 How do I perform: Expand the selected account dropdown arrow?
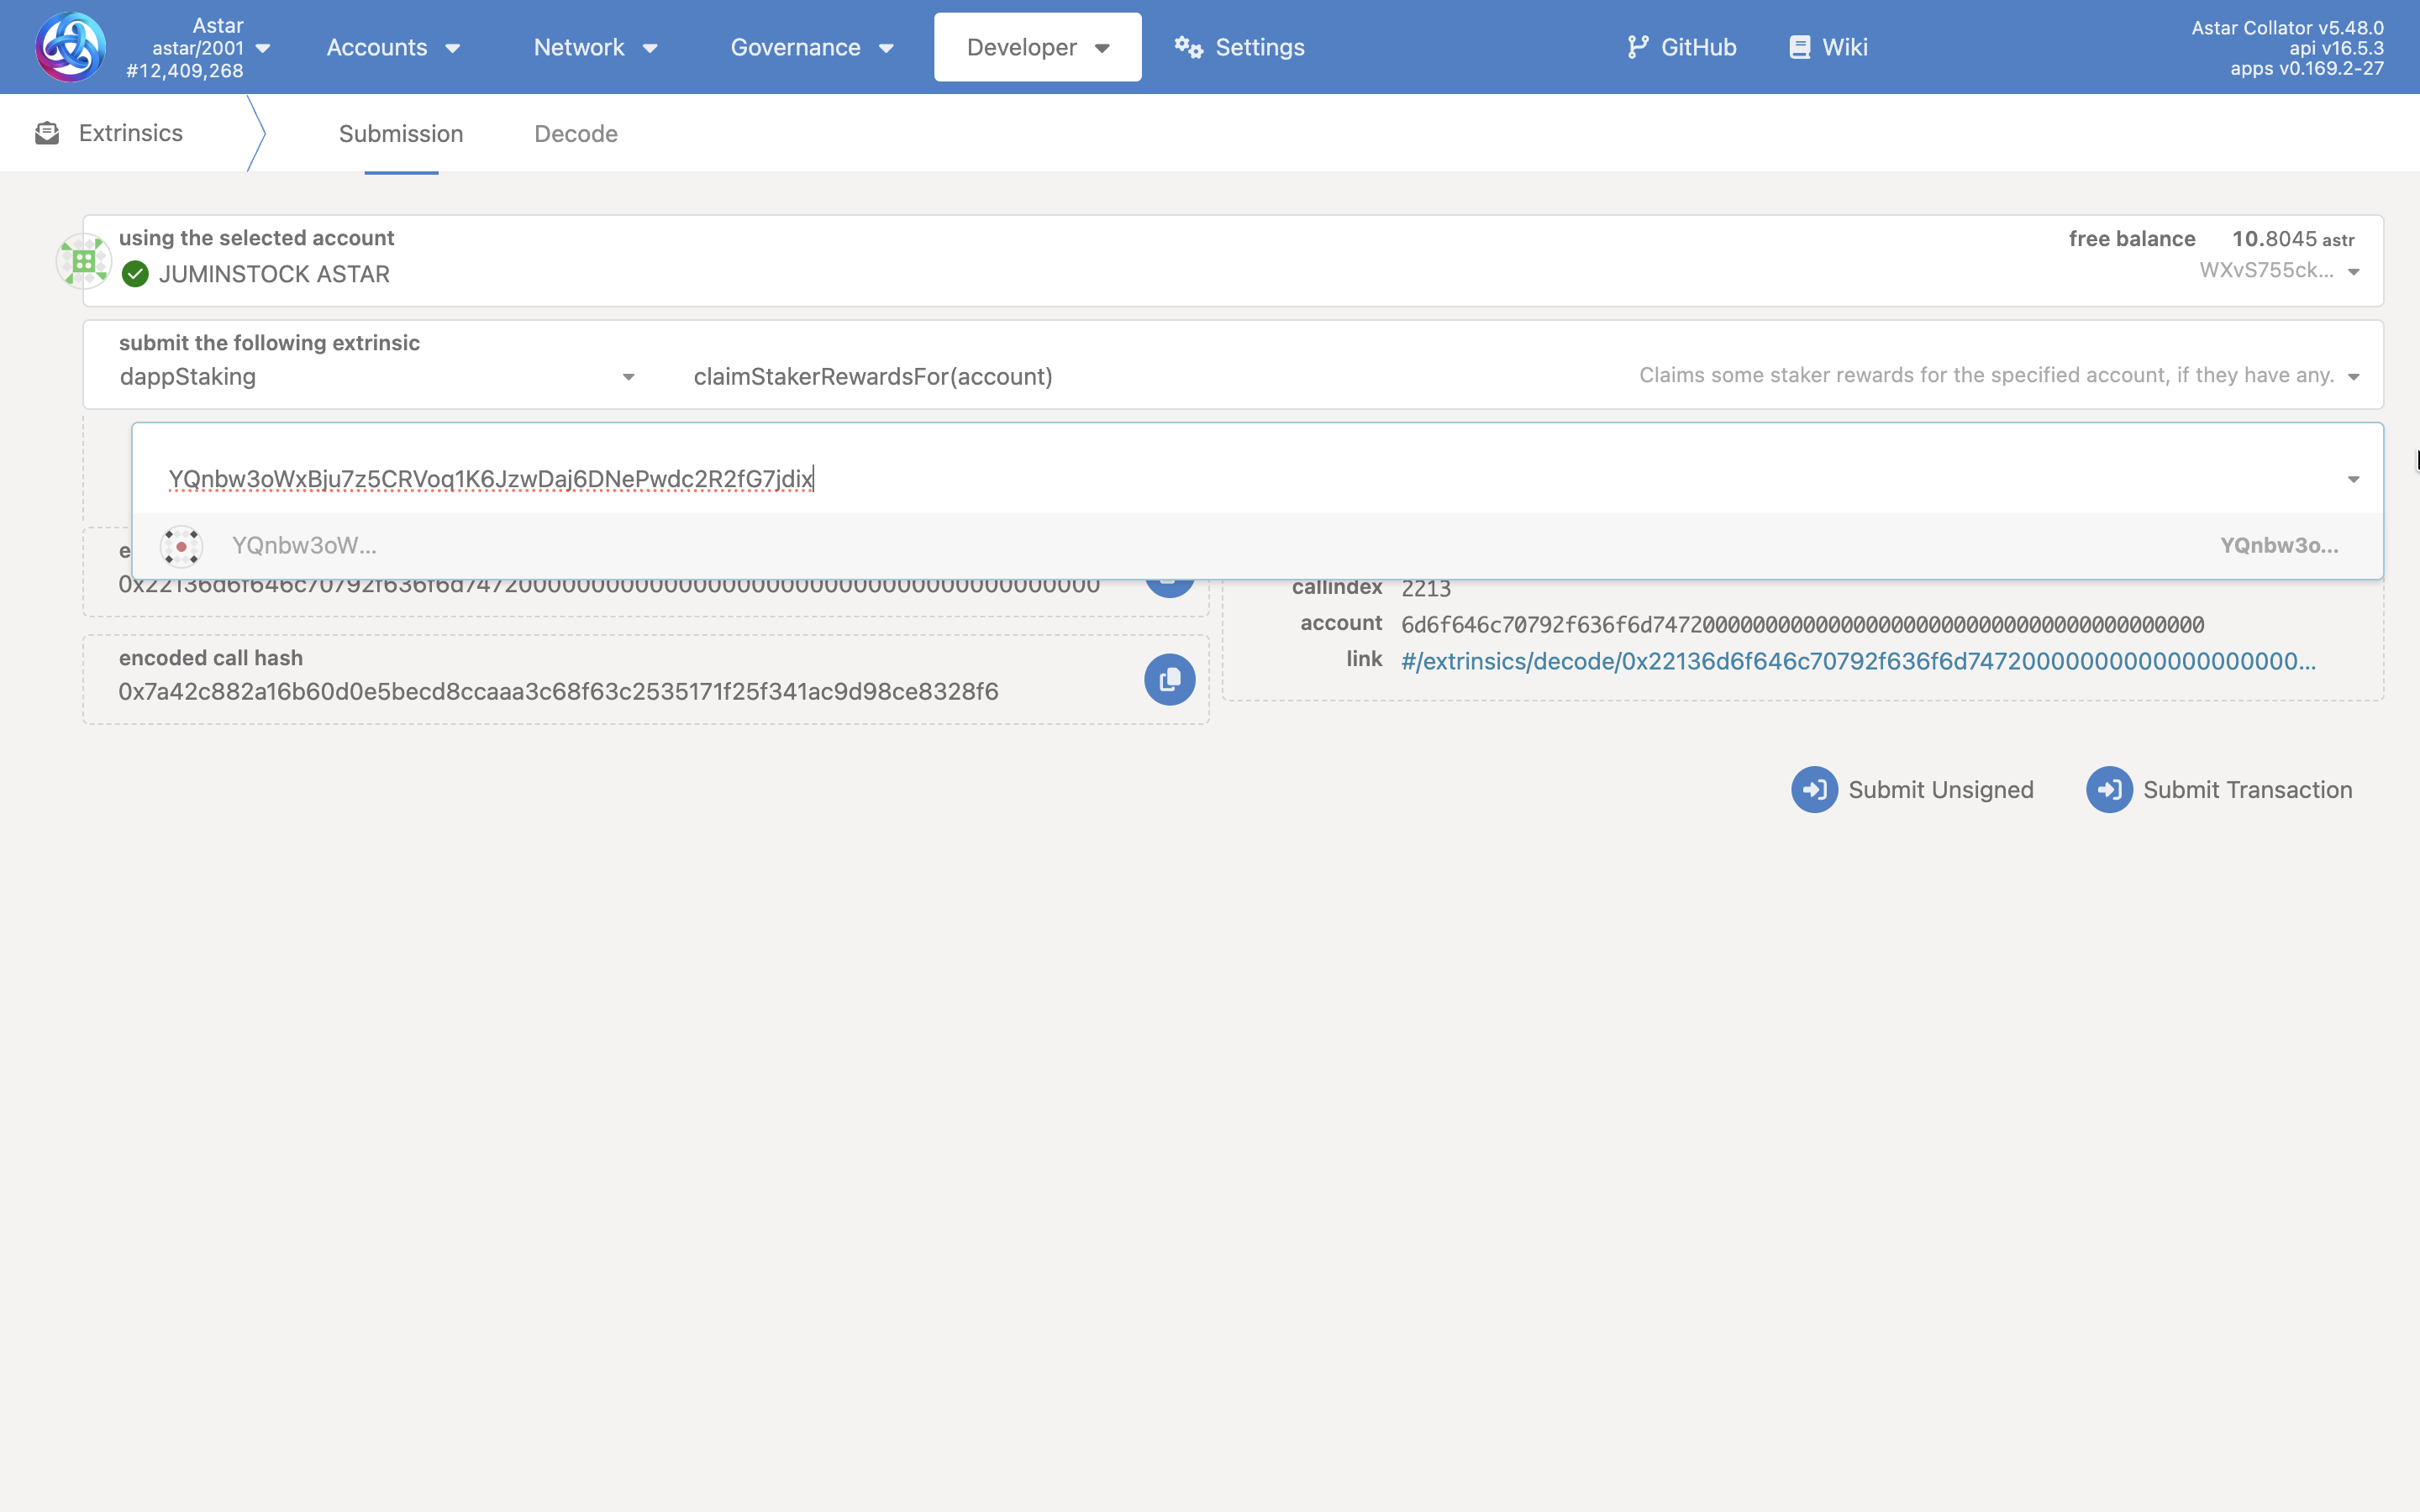pyautogui.click(x=2353, y=272)
